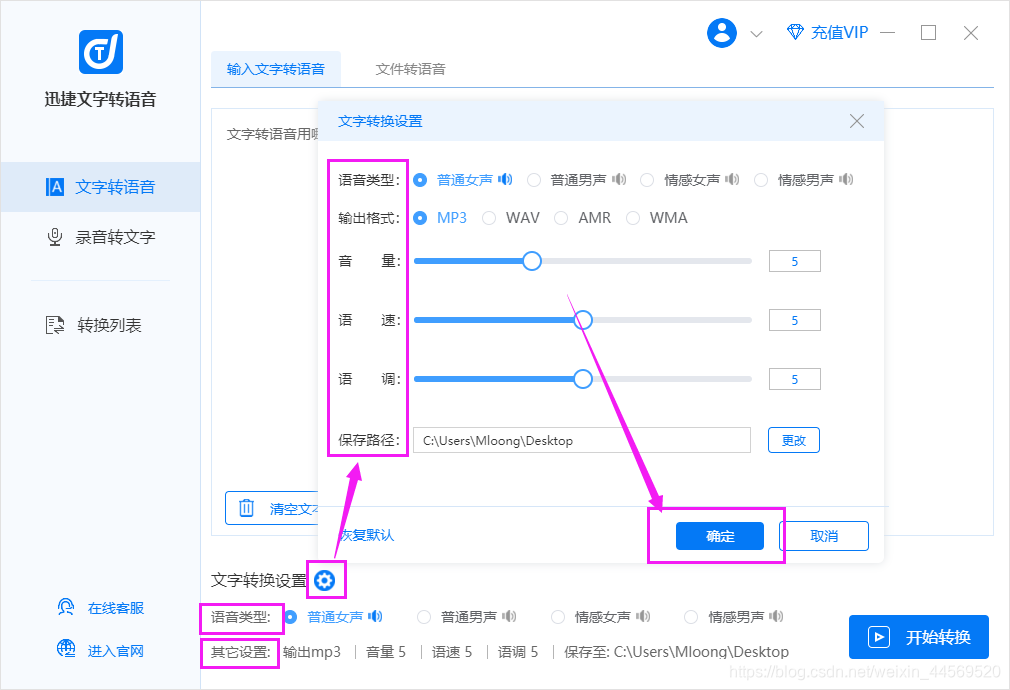This screenshot has height=690, width=1010.
Task: Click the 开始转换 start button
Action: (x=919, y=637)
